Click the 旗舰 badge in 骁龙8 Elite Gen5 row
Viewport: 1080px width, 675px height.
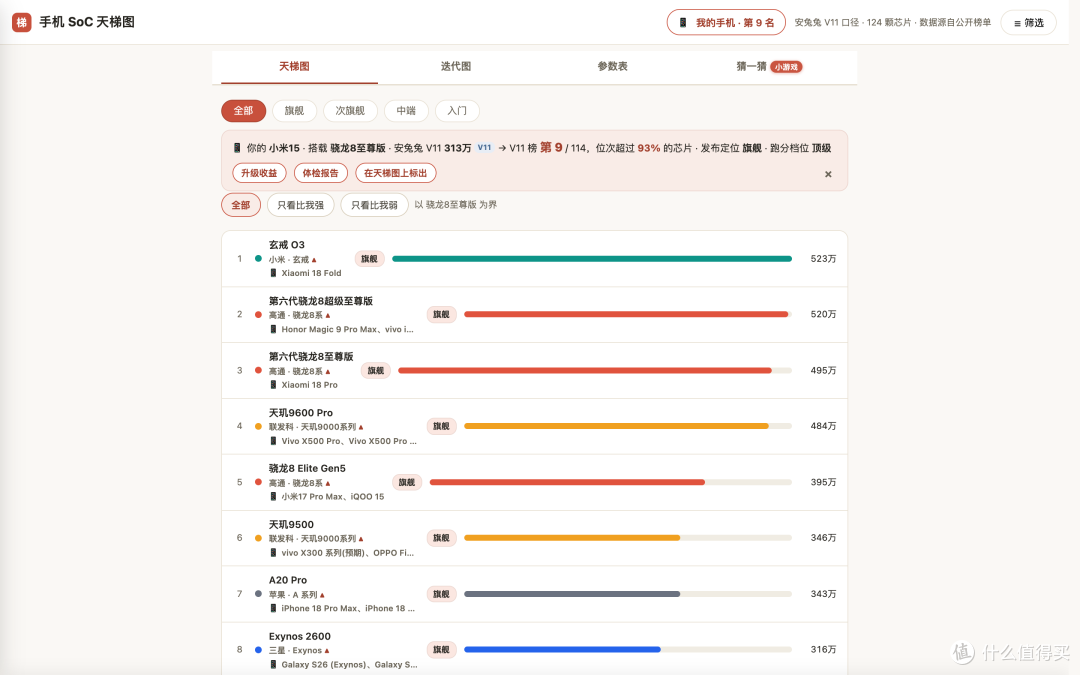coord(406,482)
